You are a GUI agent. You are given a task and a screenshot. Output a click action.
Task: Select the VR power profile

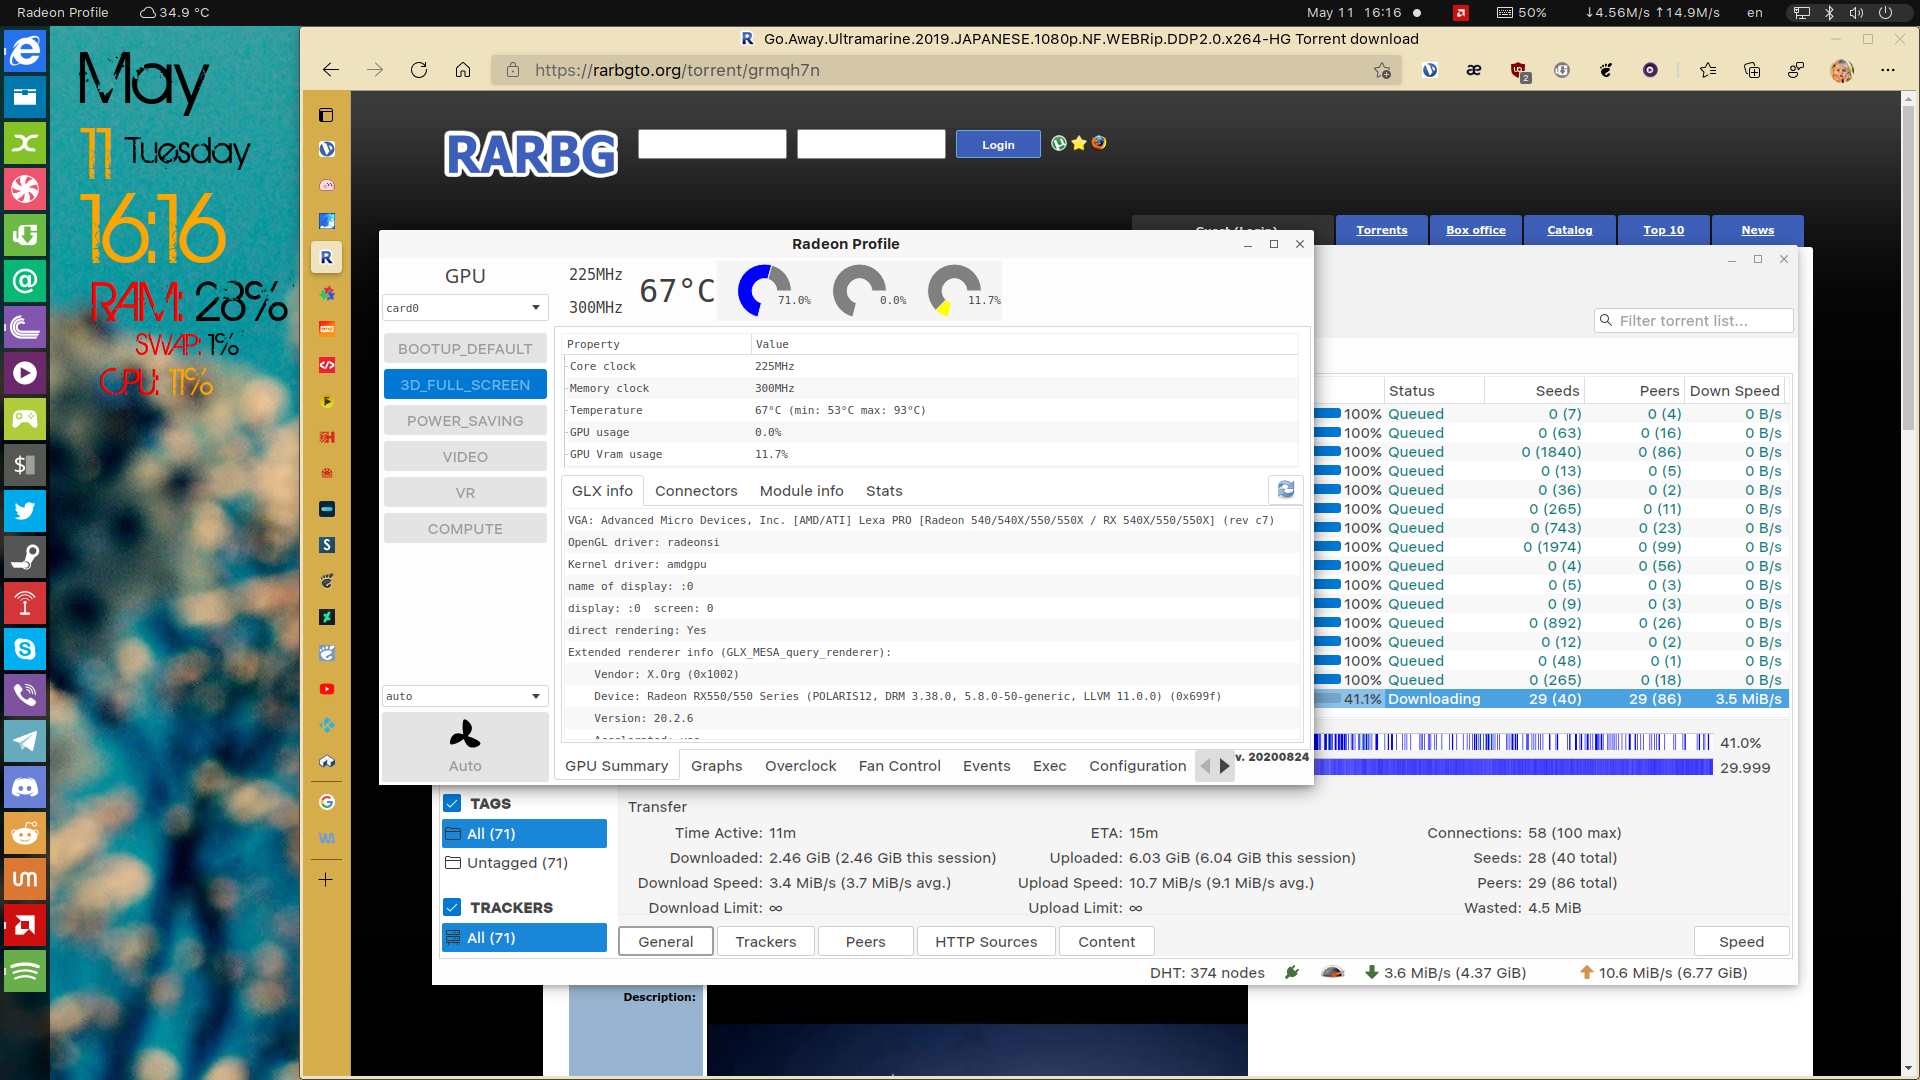465,493
